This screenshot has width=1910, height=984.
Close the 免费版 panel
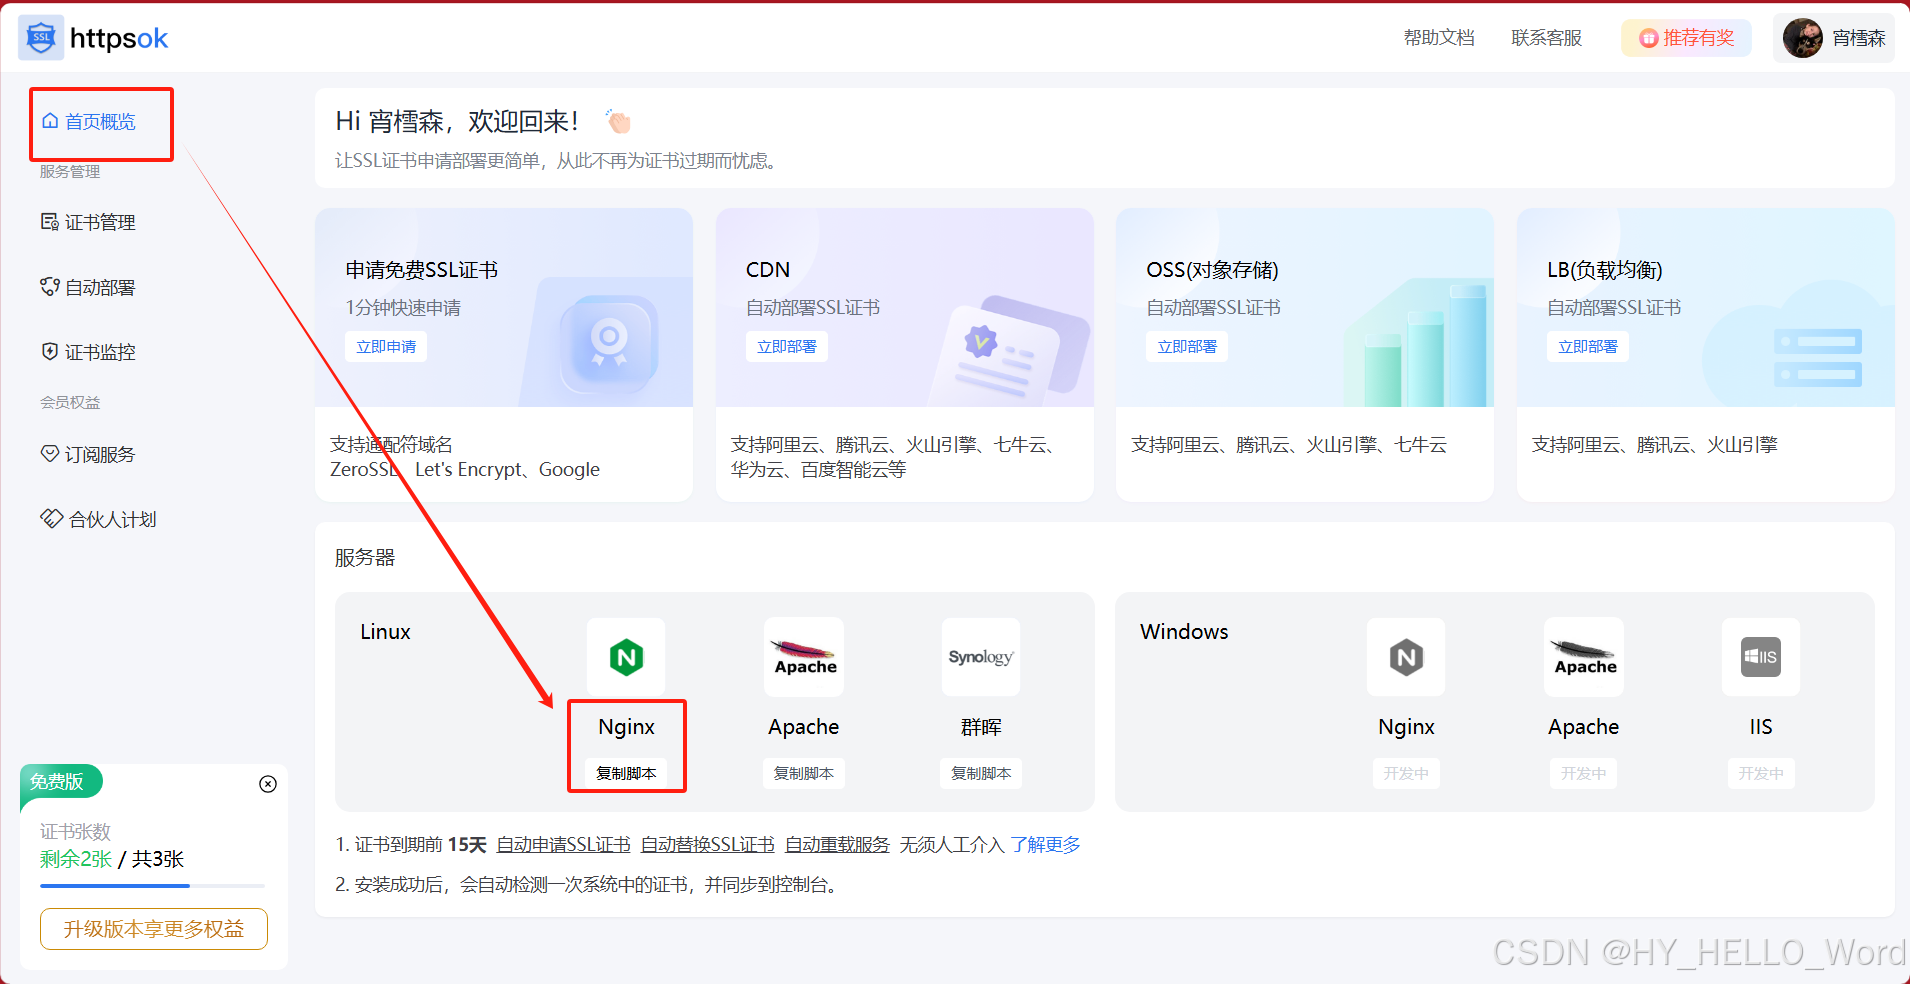(x=267, y=784)
